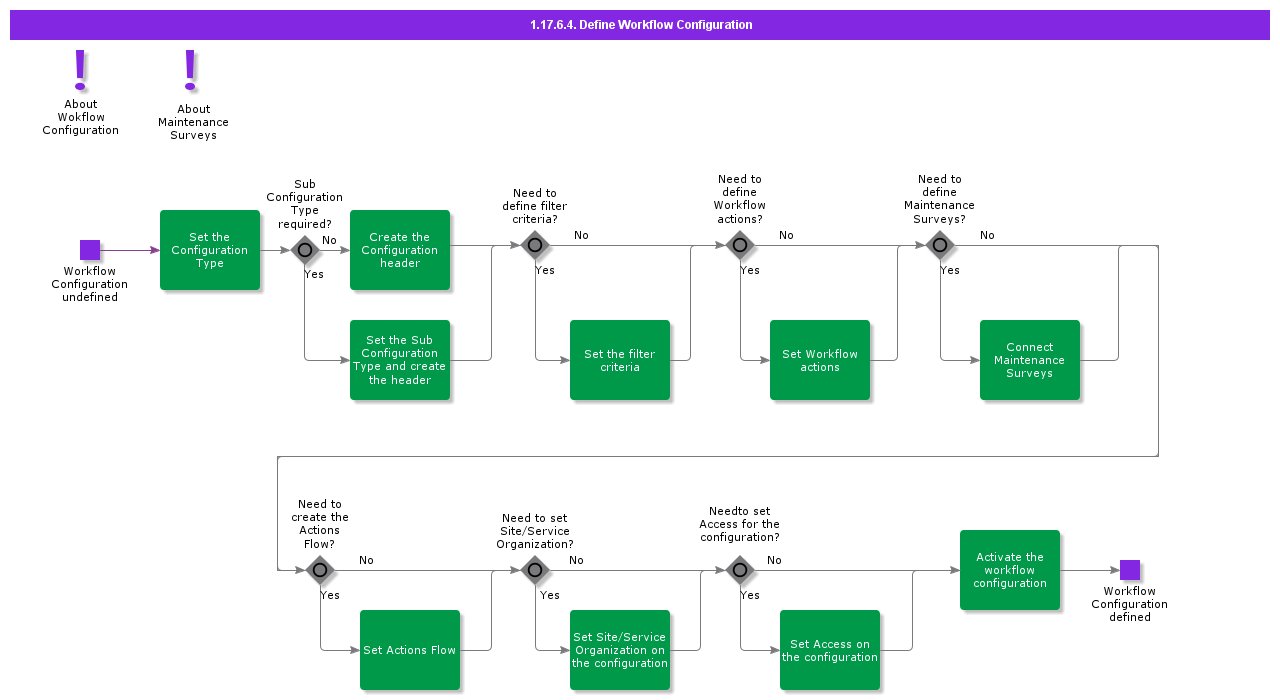Select the Create the Configuration header box
Screen dimensions: 1280x700
coord(400,250)
